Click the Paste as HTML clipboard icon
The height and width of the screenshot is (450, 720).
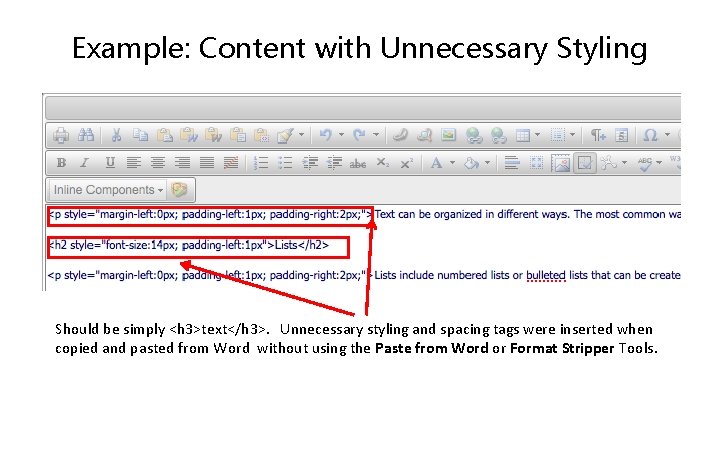coord(262,135)
